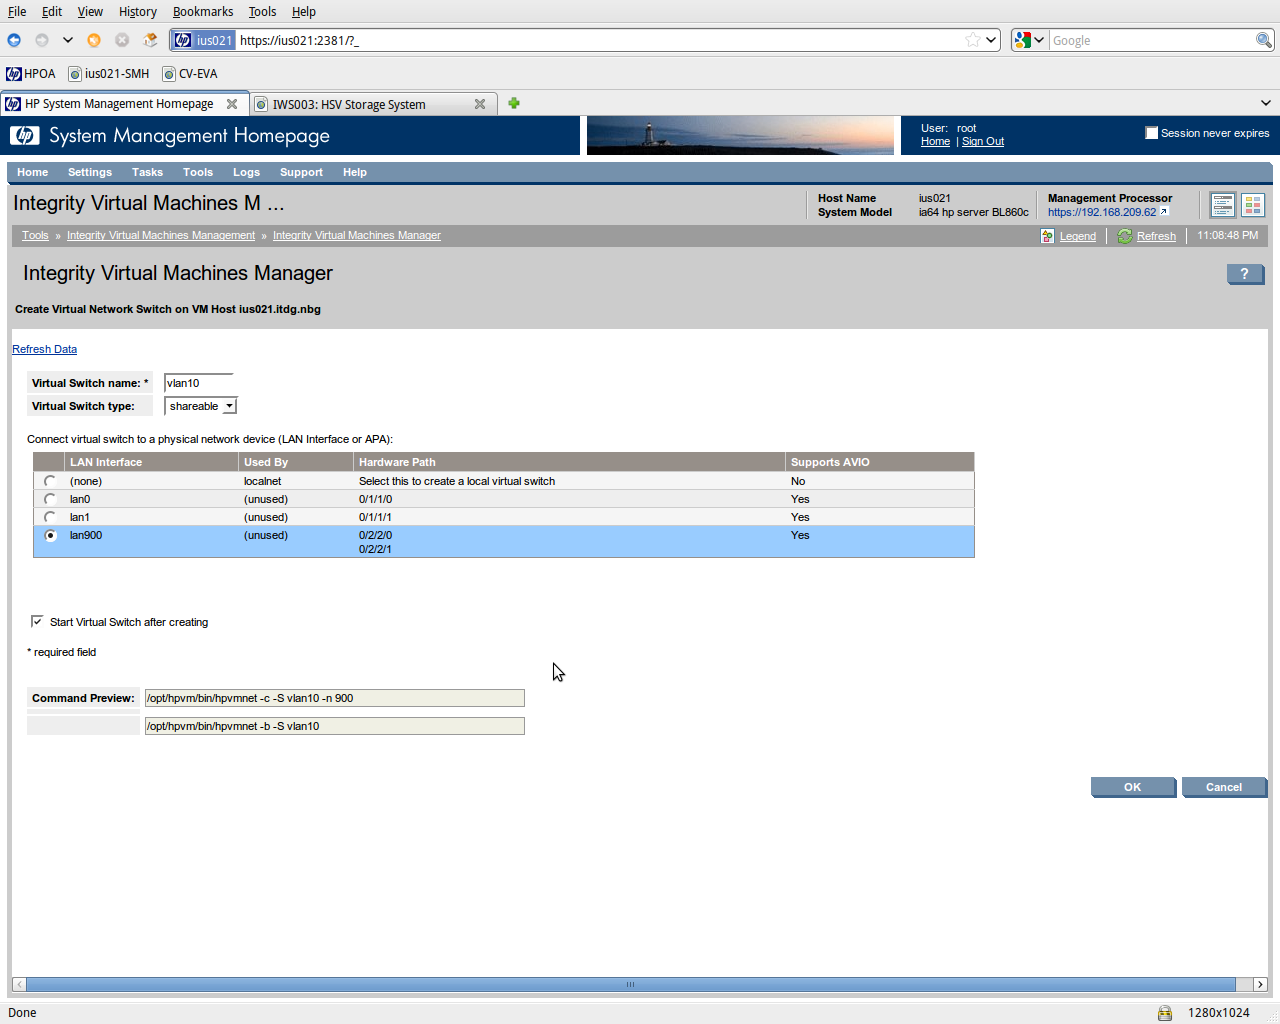Toggle Start Virtual Switch after creating checkbox
1280x1024 pixels.
click(x=37, y=621)
